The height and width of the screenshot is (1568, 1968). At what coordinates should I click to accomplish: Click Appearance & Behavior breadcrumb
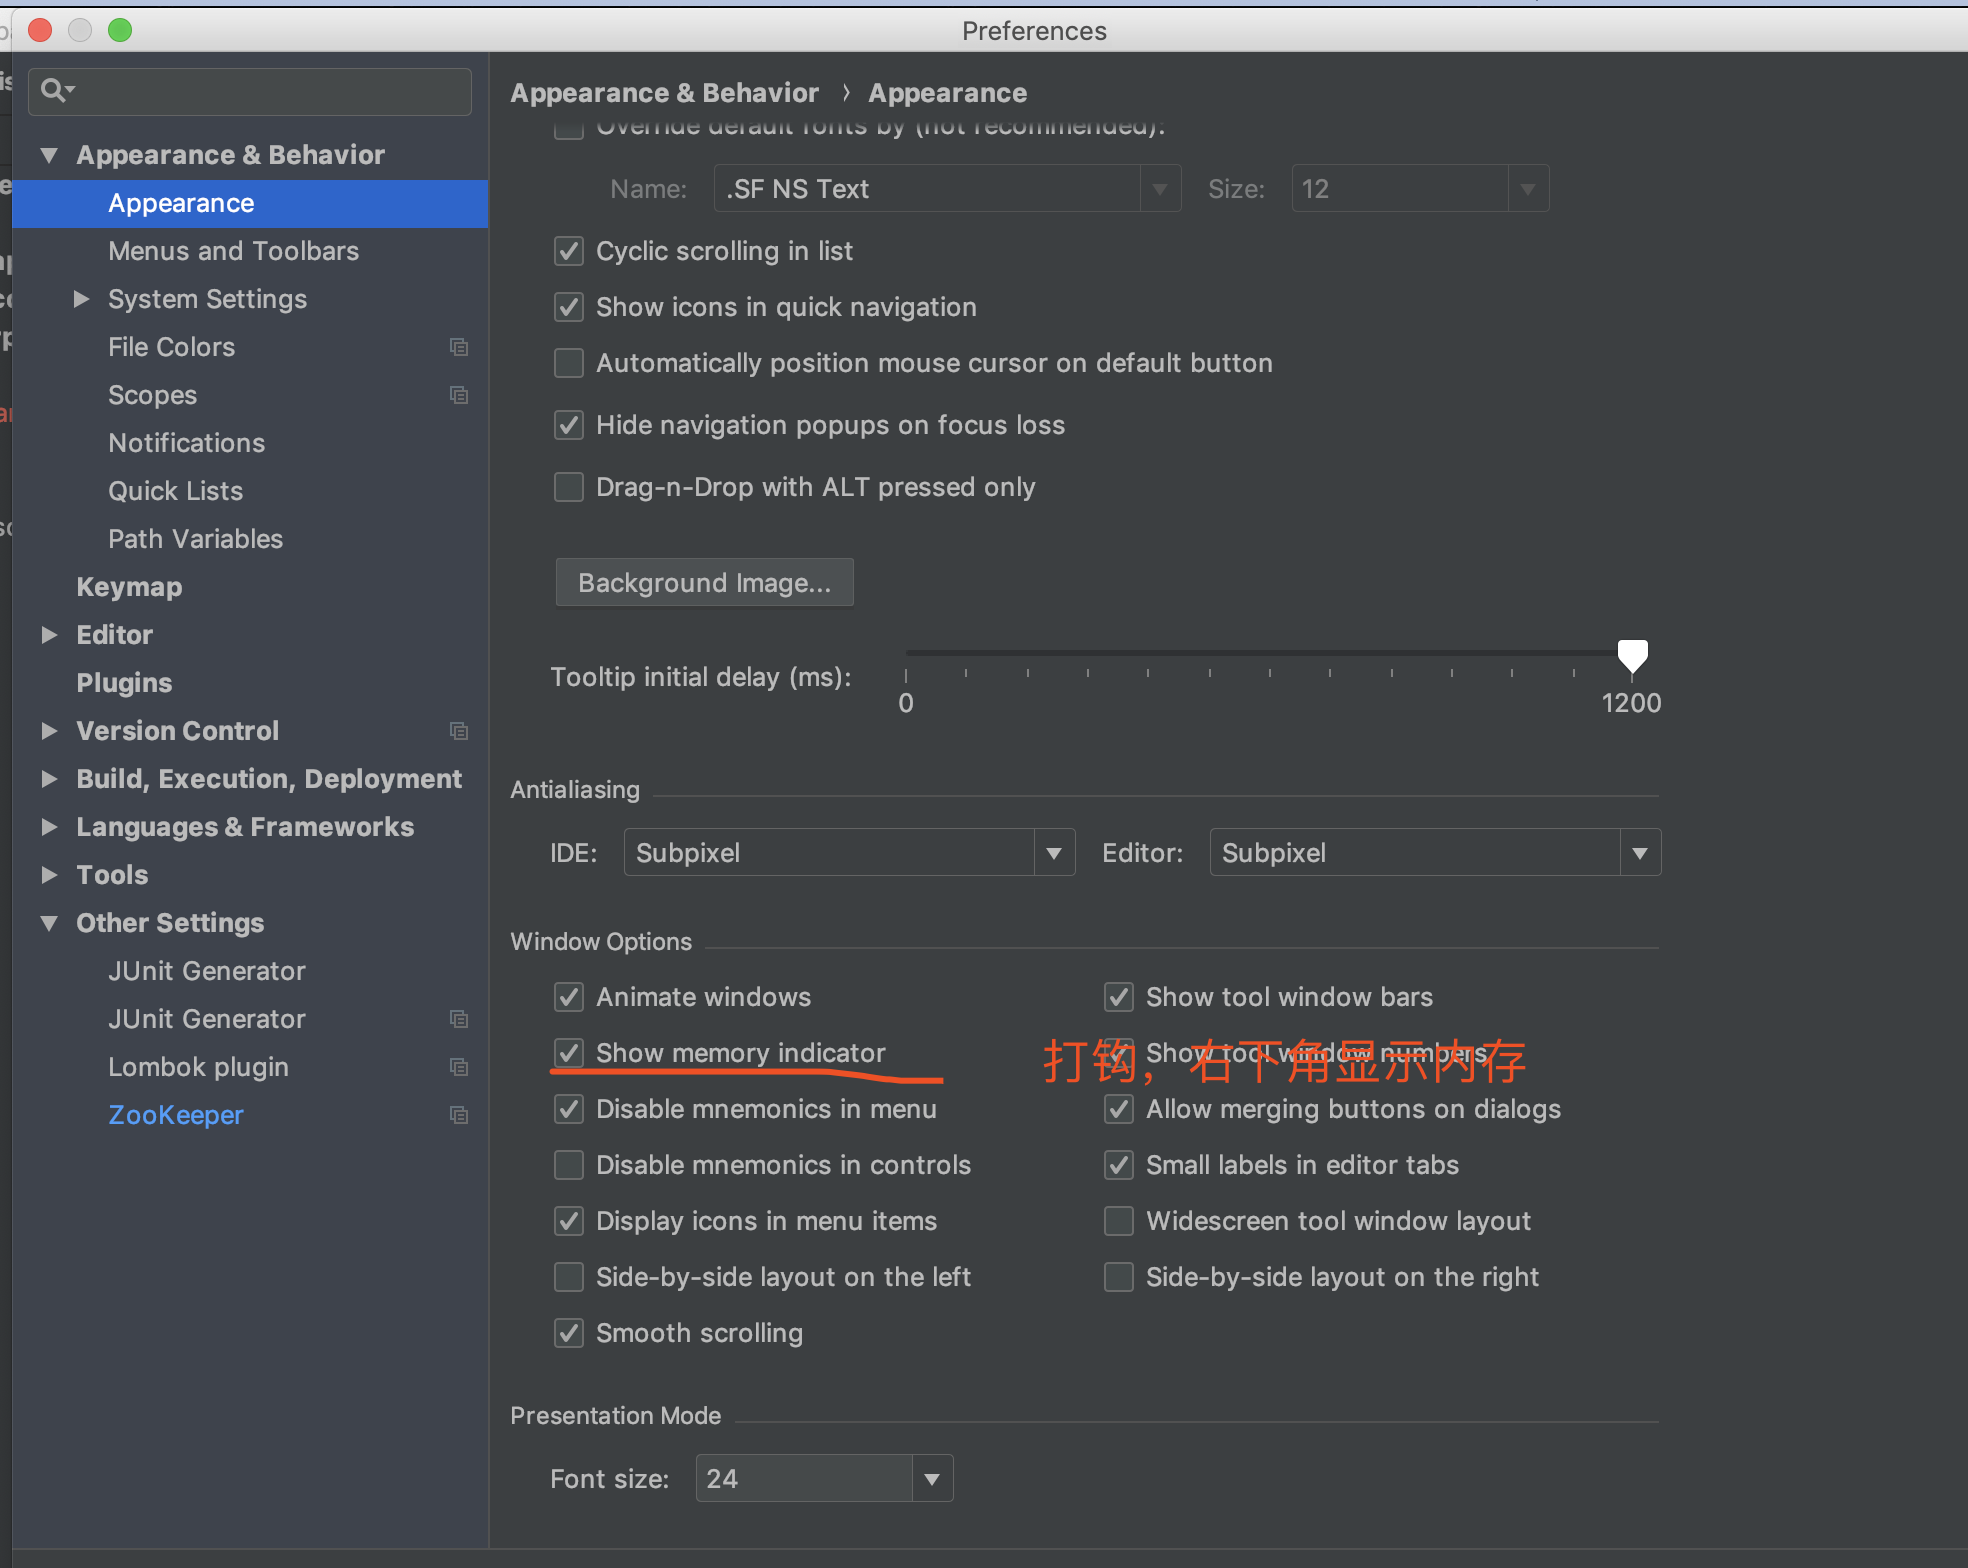664,93
